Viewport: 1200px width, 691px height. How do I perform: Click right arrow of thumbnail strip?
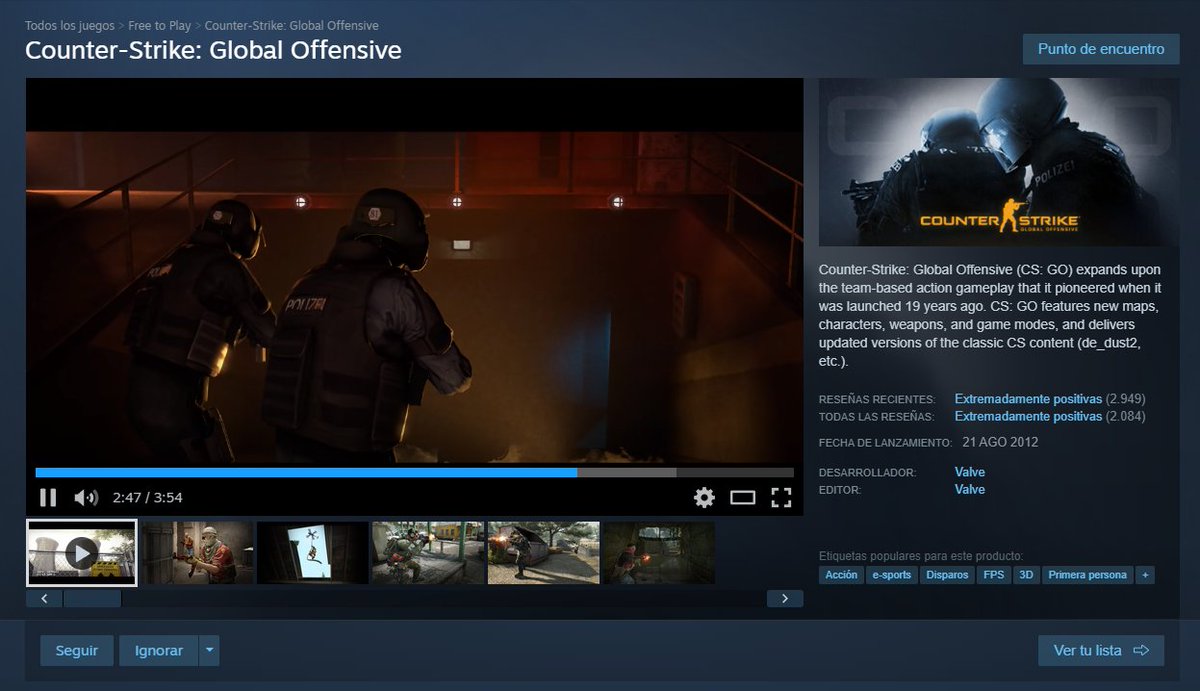click(785, 598)
